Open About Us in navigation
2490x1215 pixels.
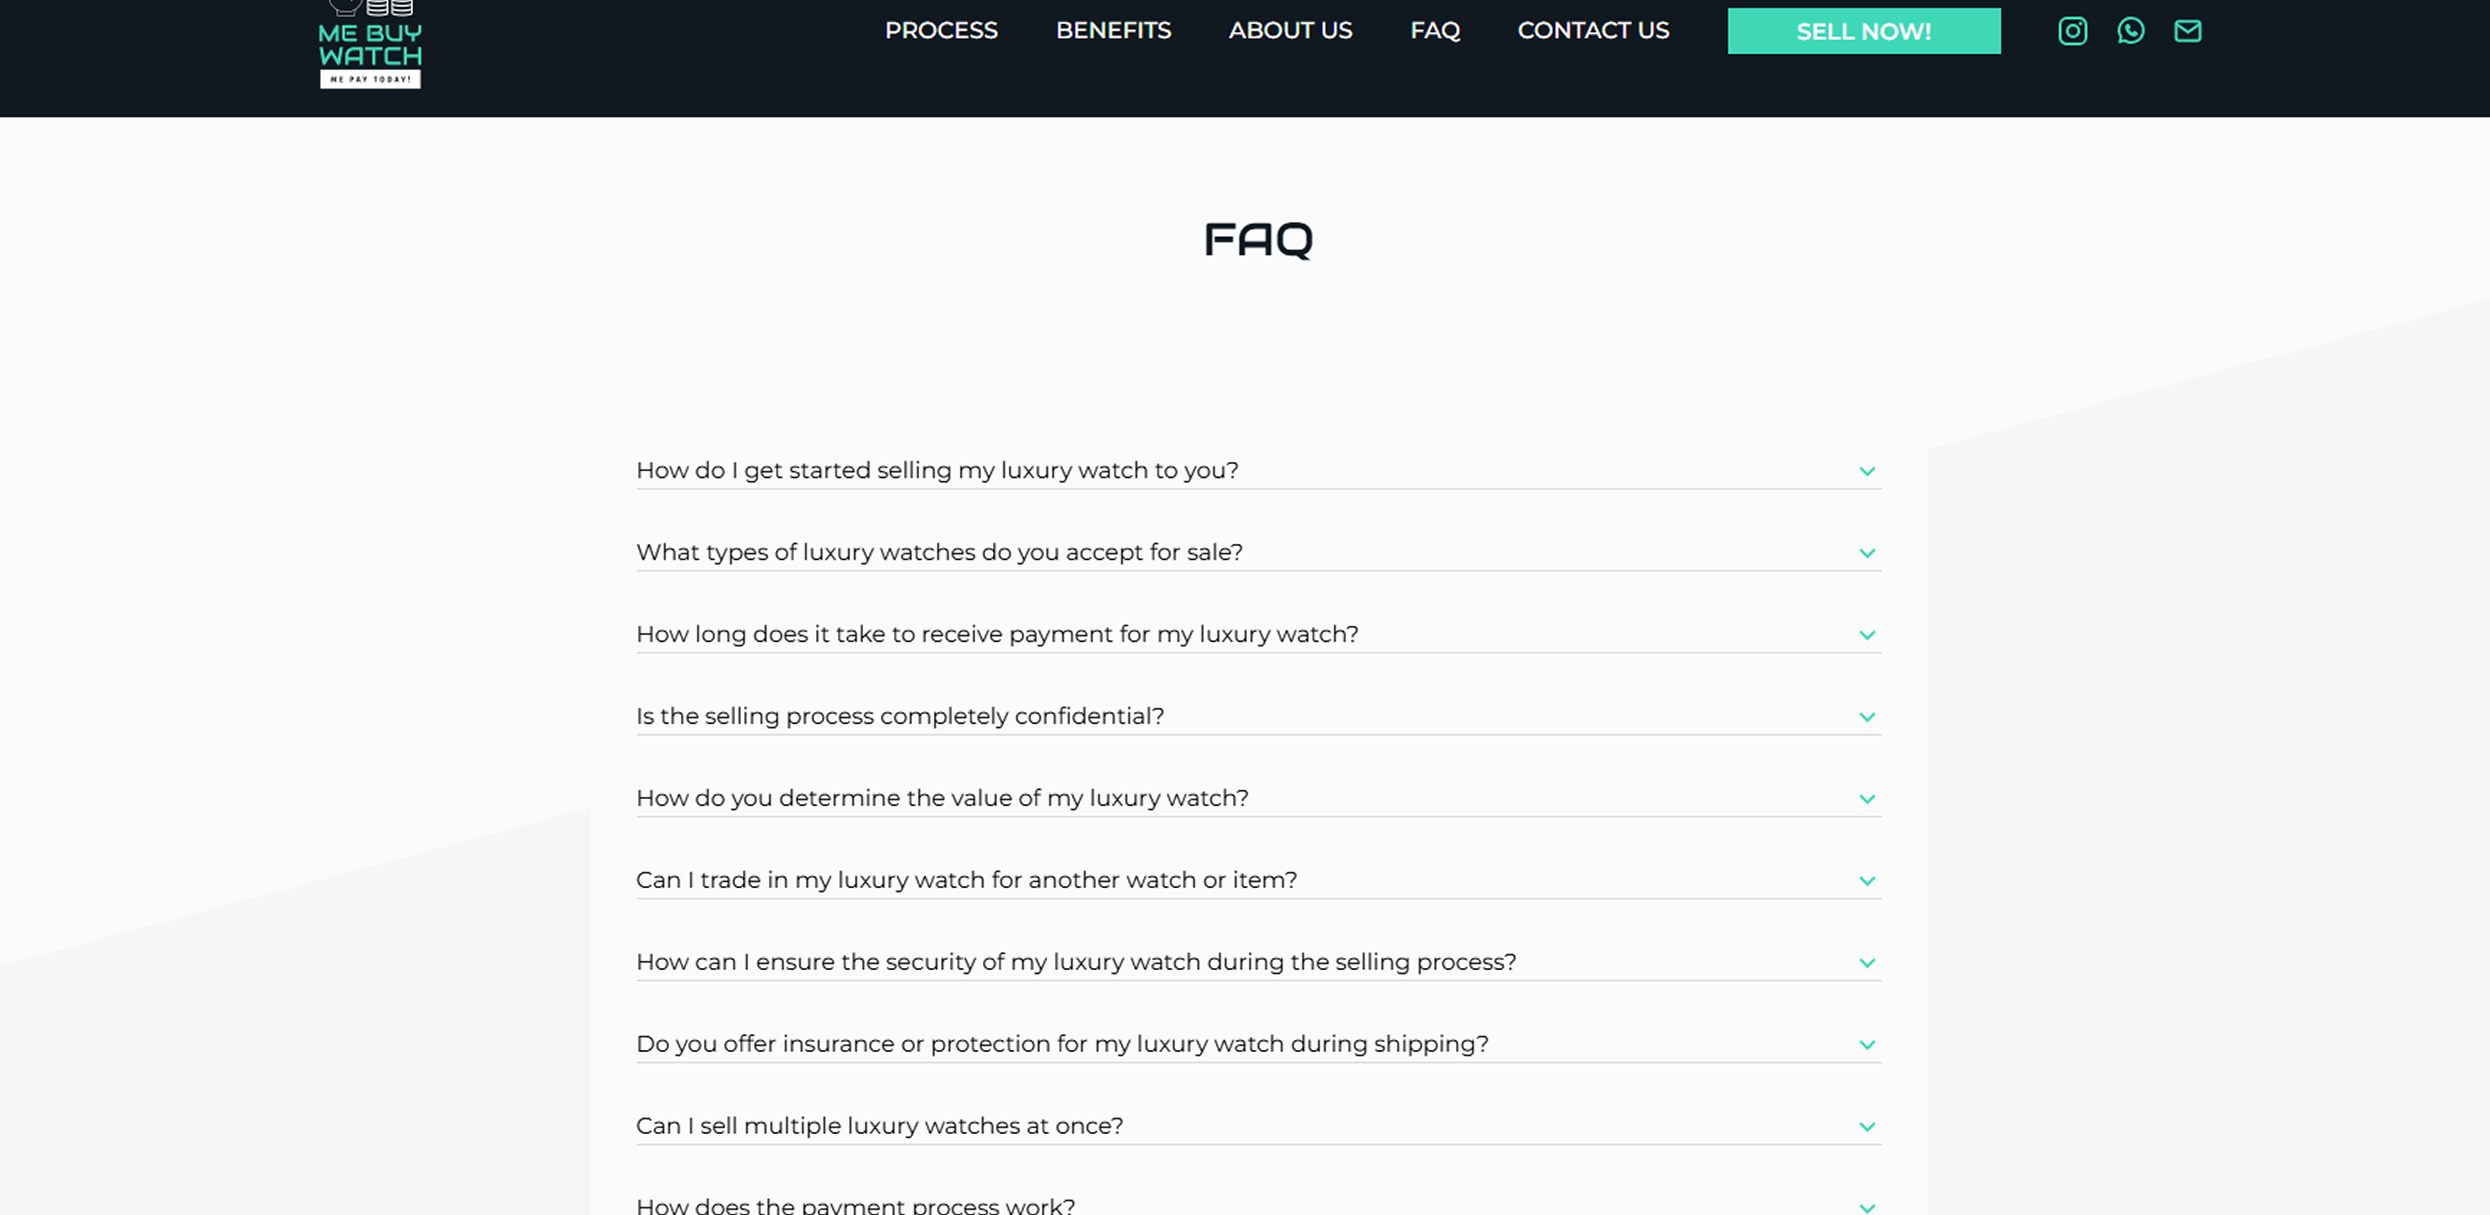[1290, 31]
